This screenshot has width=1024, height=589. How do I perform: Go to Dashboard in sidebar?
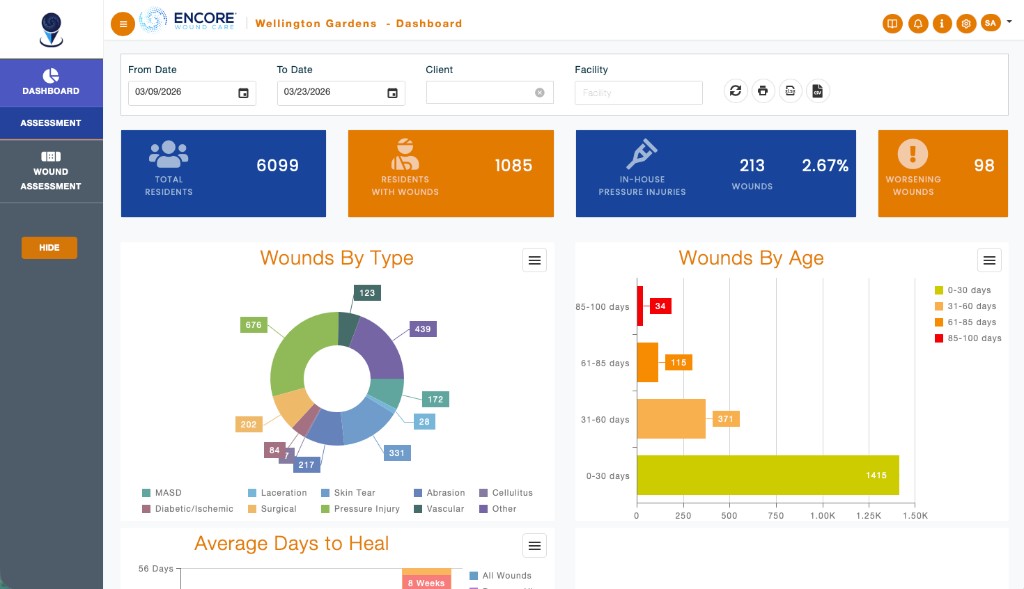coord(51,83)
